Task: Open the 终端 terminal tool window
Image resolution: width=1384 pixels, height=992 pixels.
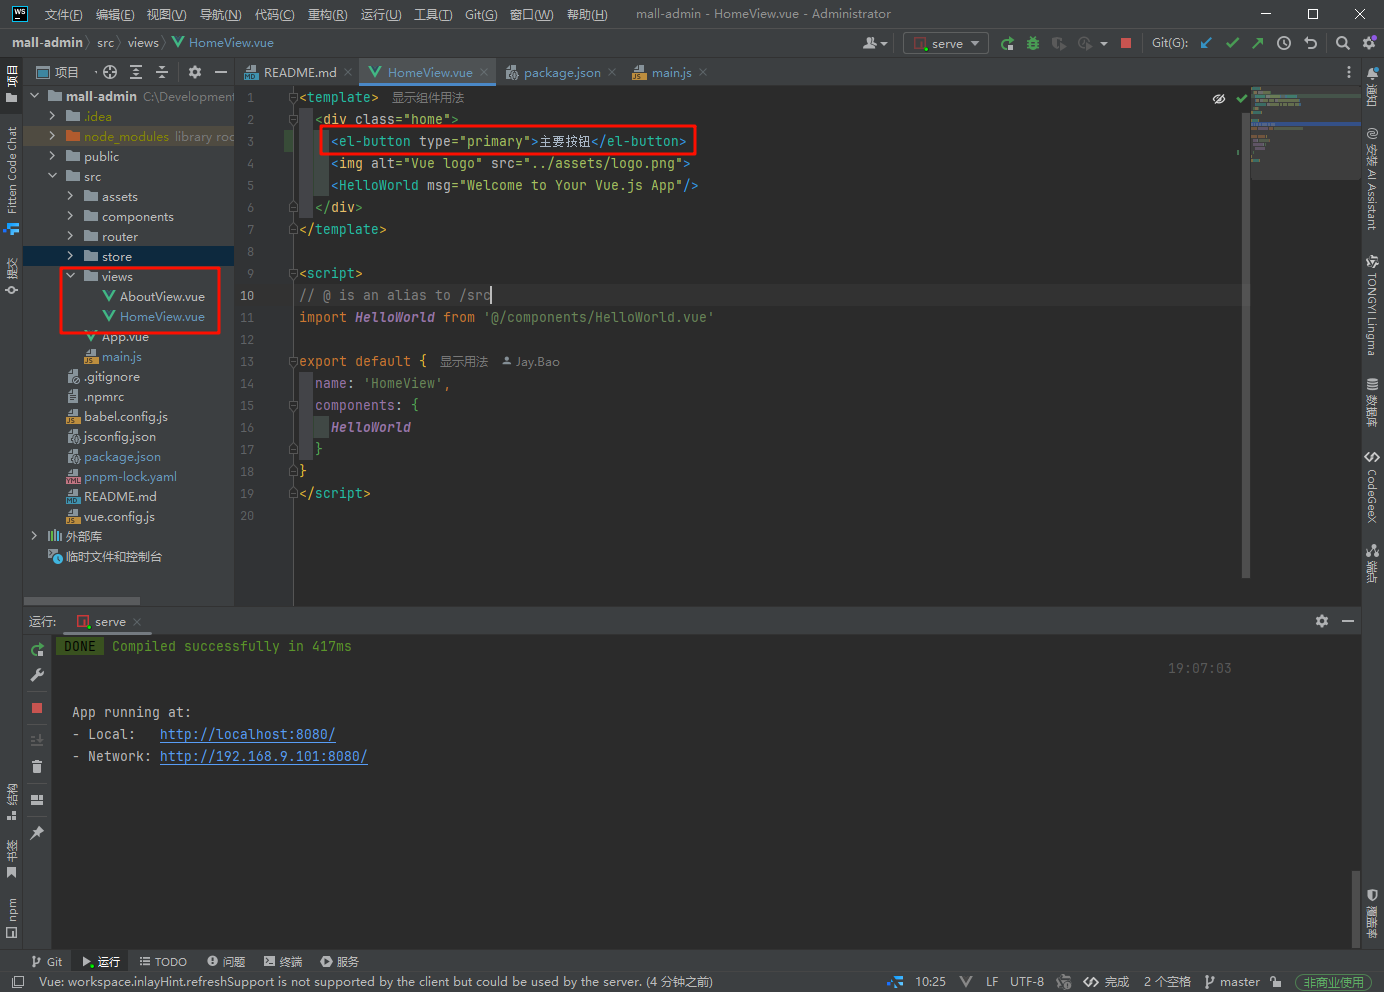Action: pos(283,961)
